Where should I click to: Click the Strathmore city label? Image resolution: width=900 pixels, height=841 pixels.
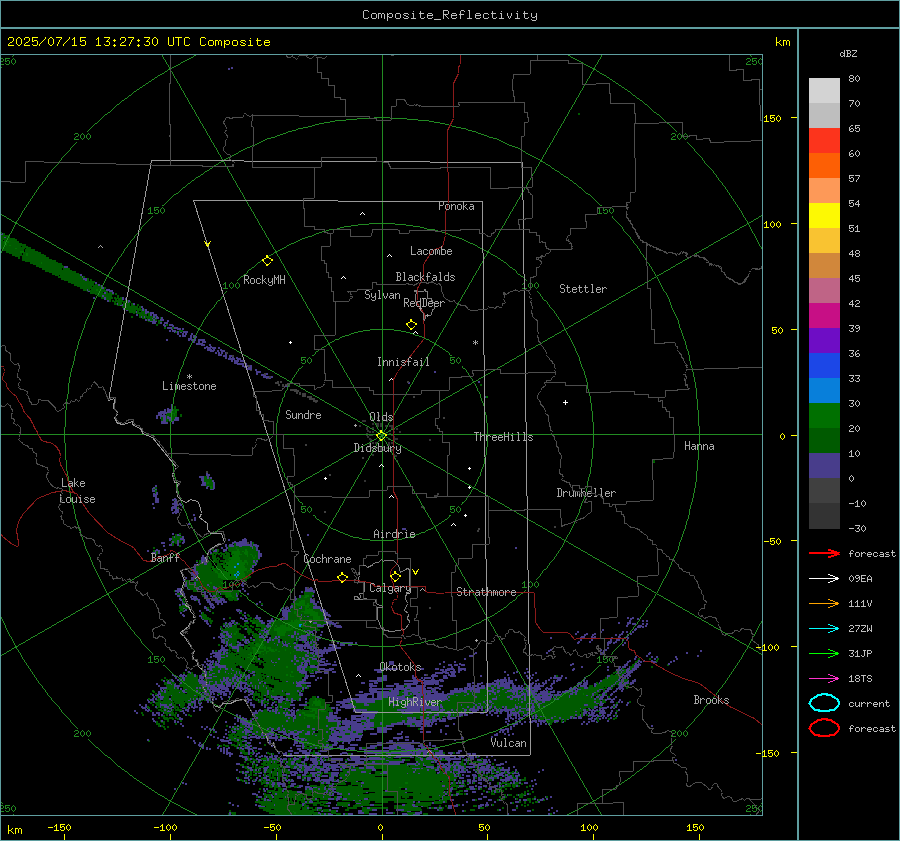(x=487, y=592)
